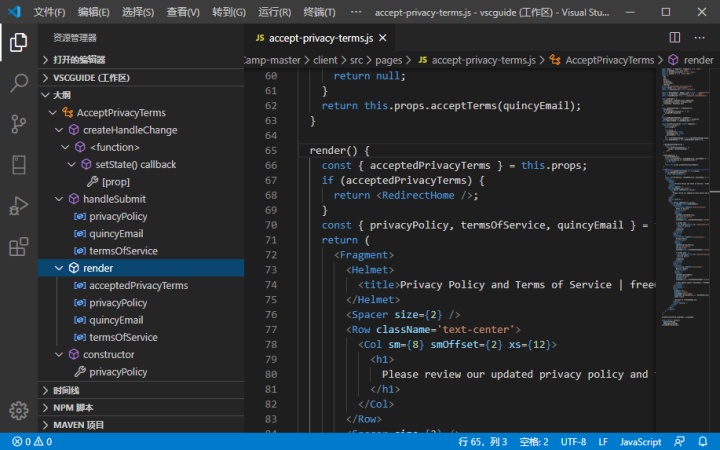Collapse the AcceptPrivacyTerms outline node
The width and height of the screenshot is (720, 450).
(52, 112)
